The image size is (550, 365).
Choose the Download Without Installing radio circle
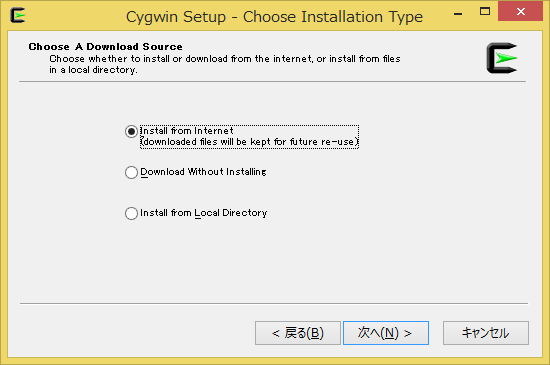tap(131, 172)
